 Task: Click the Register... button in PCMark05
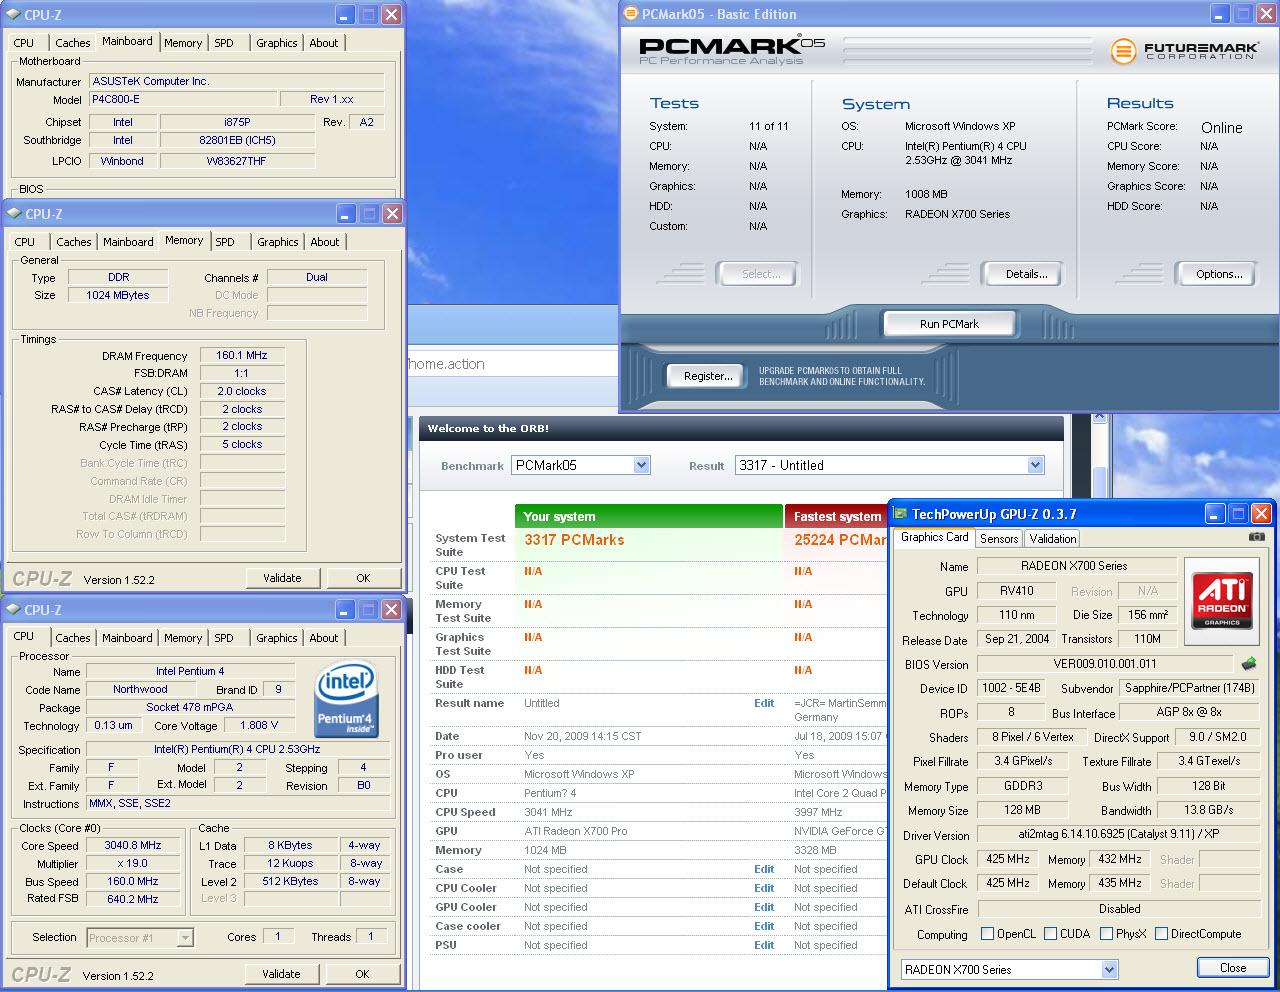tap(708, 376)
